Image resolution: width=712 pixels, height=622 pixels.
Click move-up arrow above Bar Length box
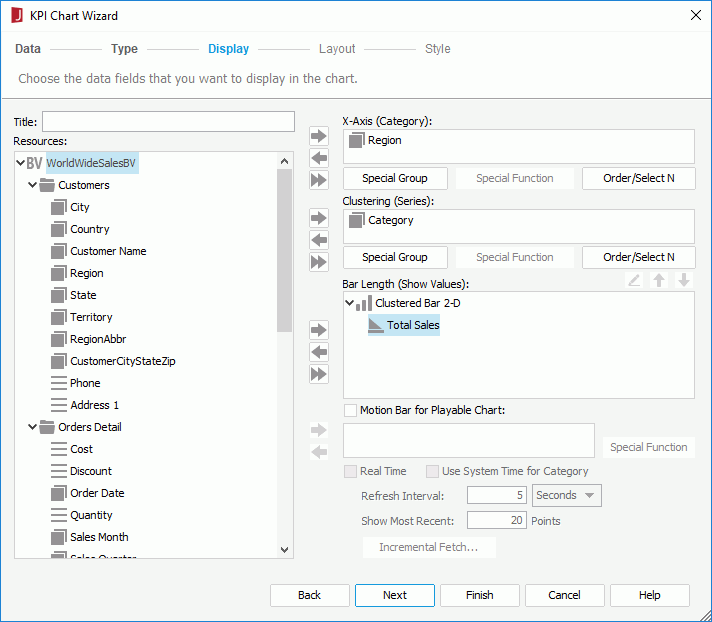click(659, 280)
